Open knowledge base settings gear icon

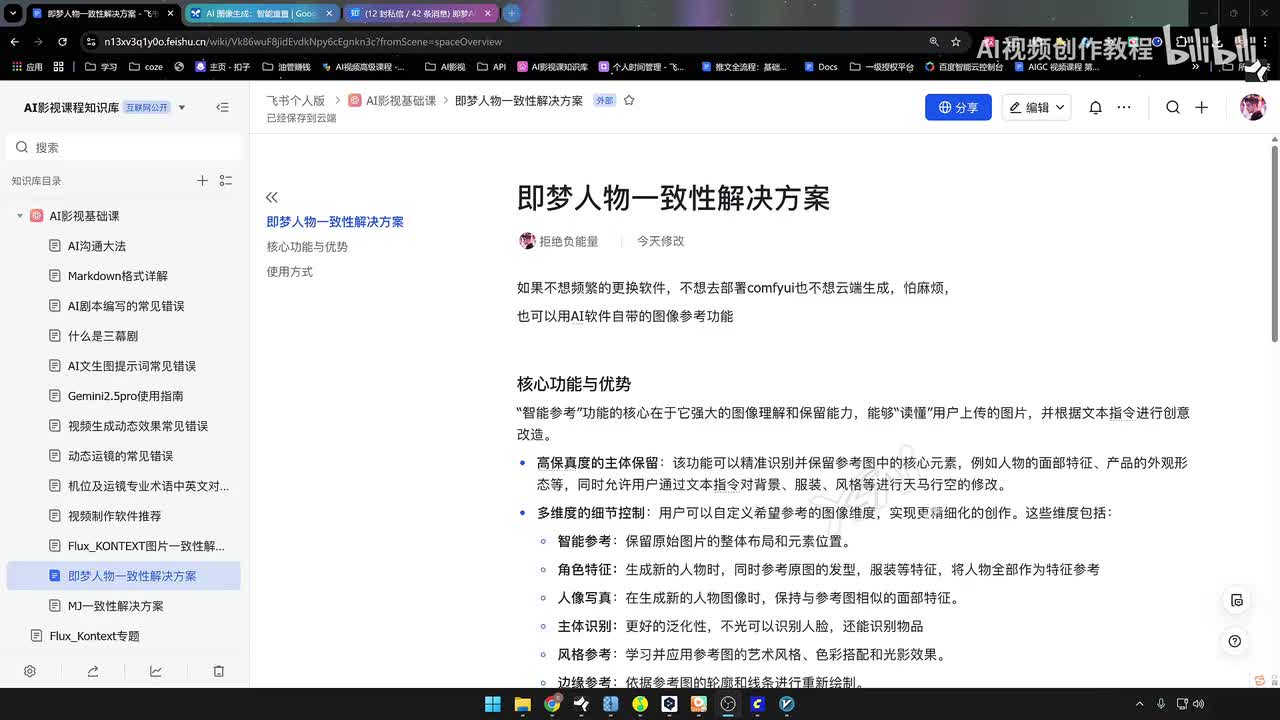click(30, 671)
